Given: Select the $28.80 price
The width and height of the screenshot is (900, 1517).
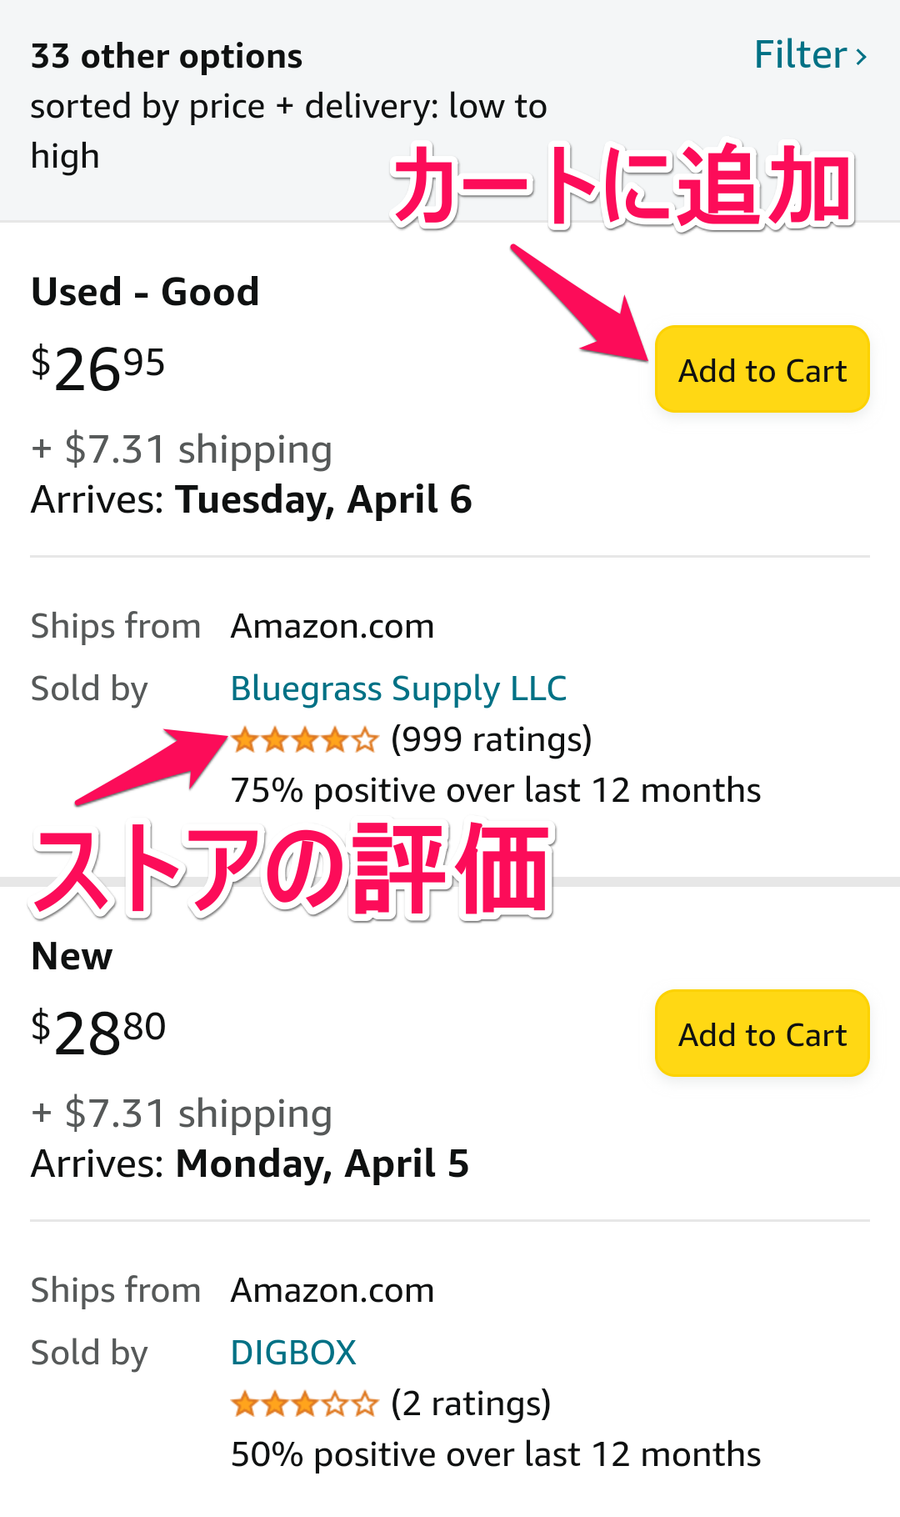Looking at the screenshot, I should [x=97, y=1032].
